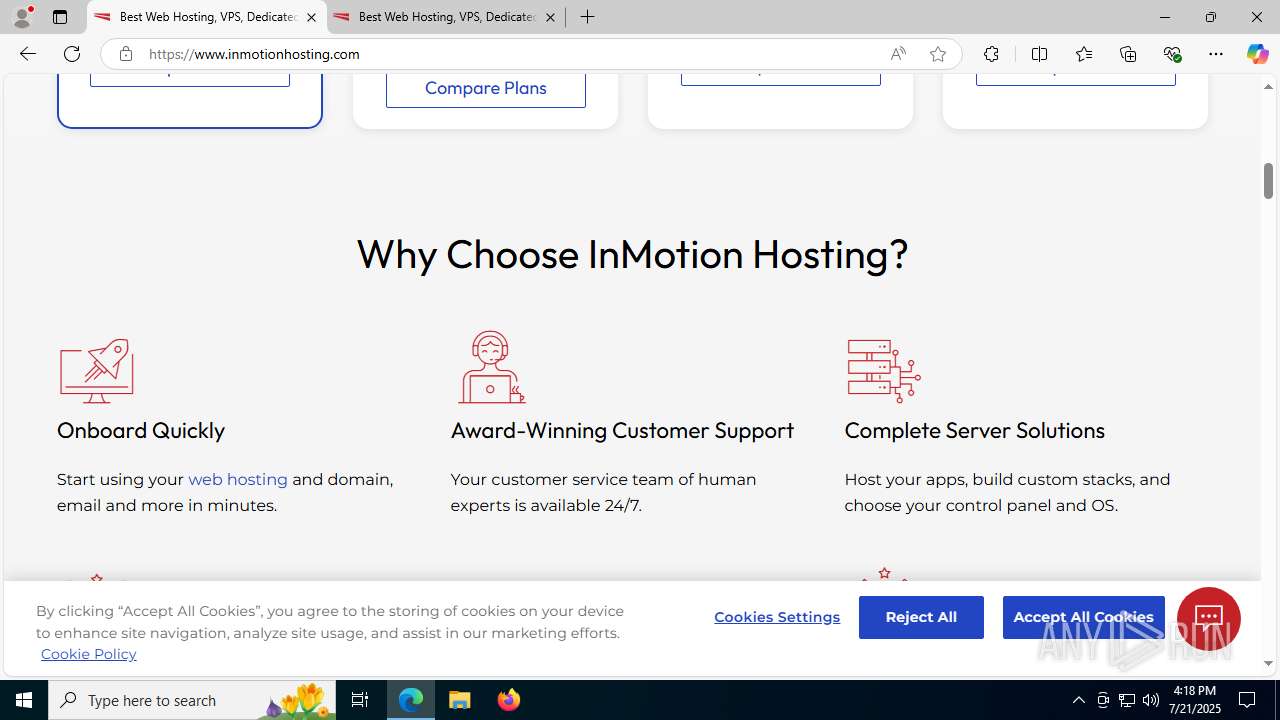This screenshot has height=720, width=1280.
Task: Open the browser profile icon
Action: point(22,17)
